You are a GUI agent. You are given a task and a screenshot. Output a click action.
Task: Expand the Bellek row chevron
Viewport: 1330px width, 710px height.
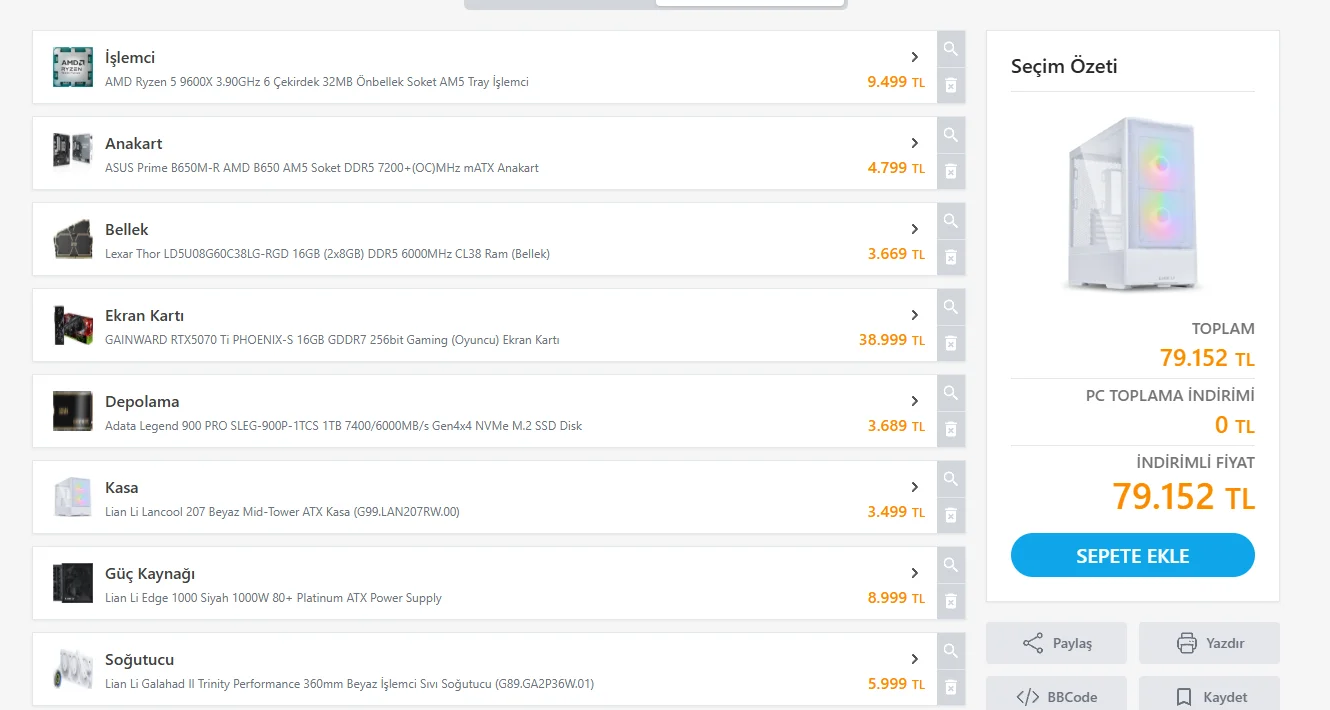point(915,229)
